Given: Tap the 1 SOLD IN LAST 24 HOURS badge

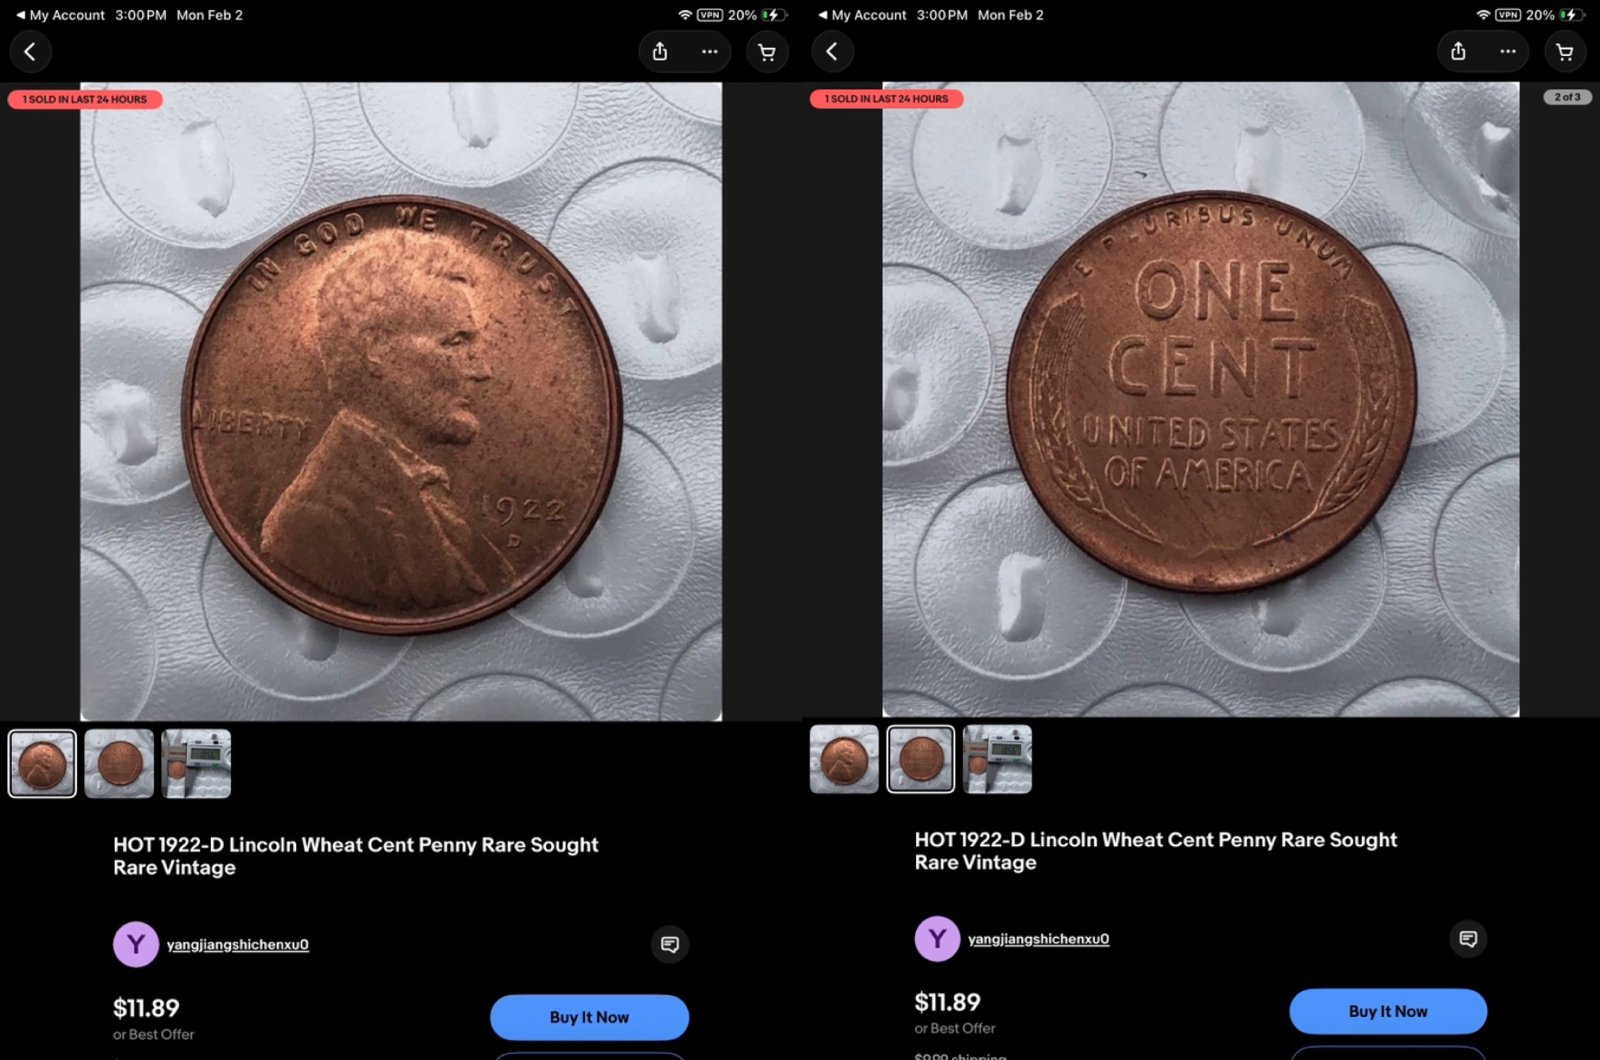Looking at the screenshot, I should tap(84, 99).
